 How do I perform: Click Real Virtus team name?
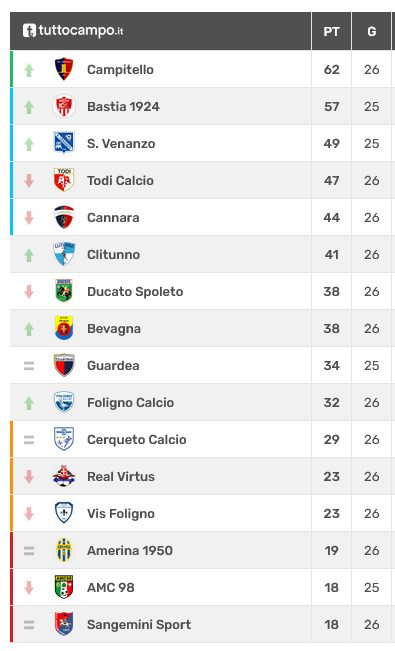pyautogui.click(x=121, y=476)
